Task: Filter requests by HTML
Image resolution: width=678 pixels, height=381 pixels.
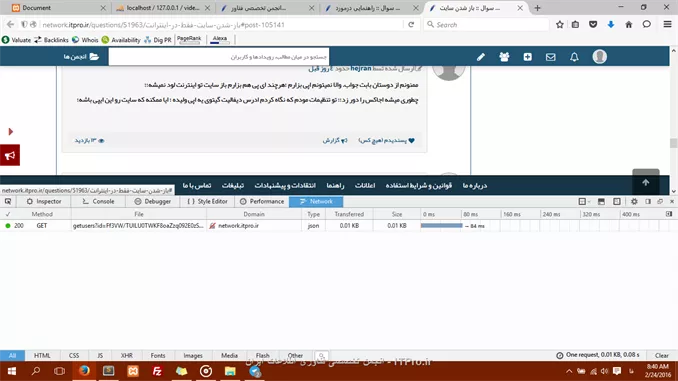Action: pyautogui.click(x=42, y=355)
